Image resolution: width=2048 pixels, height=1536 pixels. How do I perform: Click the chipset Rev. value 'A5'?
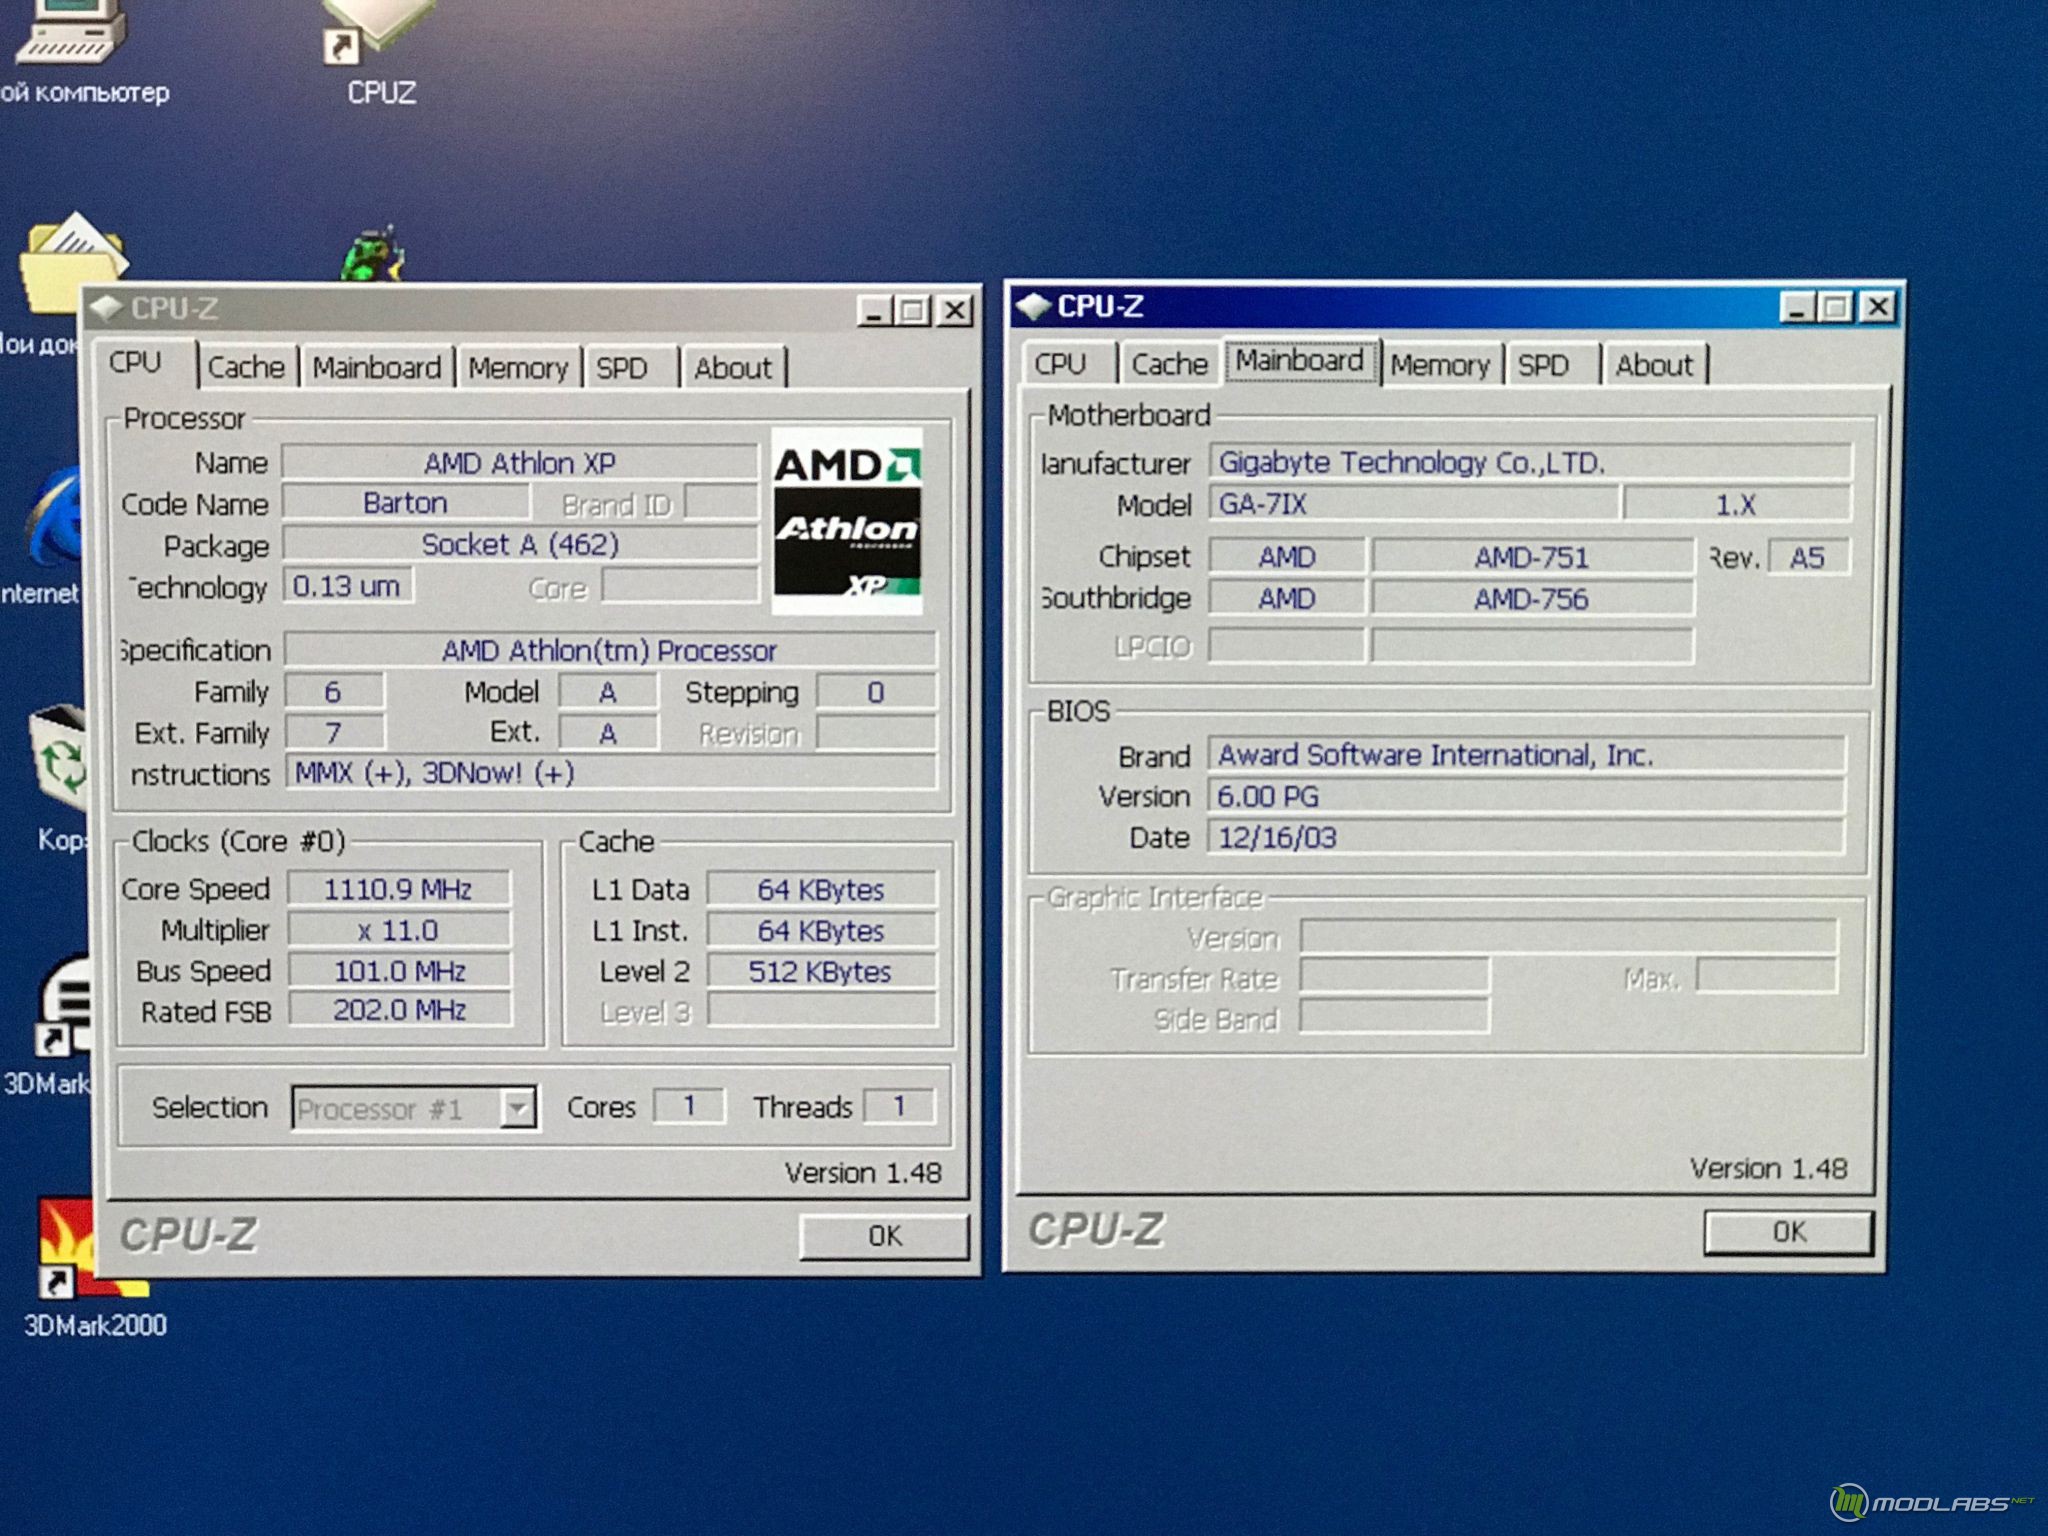pos(1808,557)
